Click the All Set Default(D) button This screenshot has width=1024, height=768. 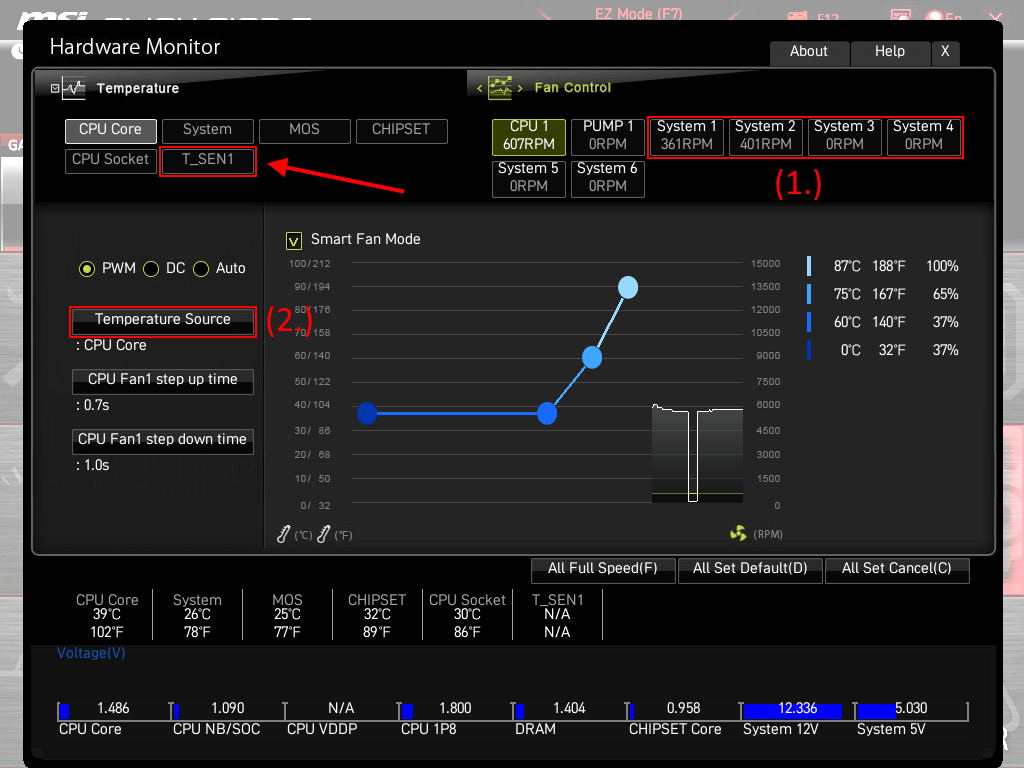point(750,569)
